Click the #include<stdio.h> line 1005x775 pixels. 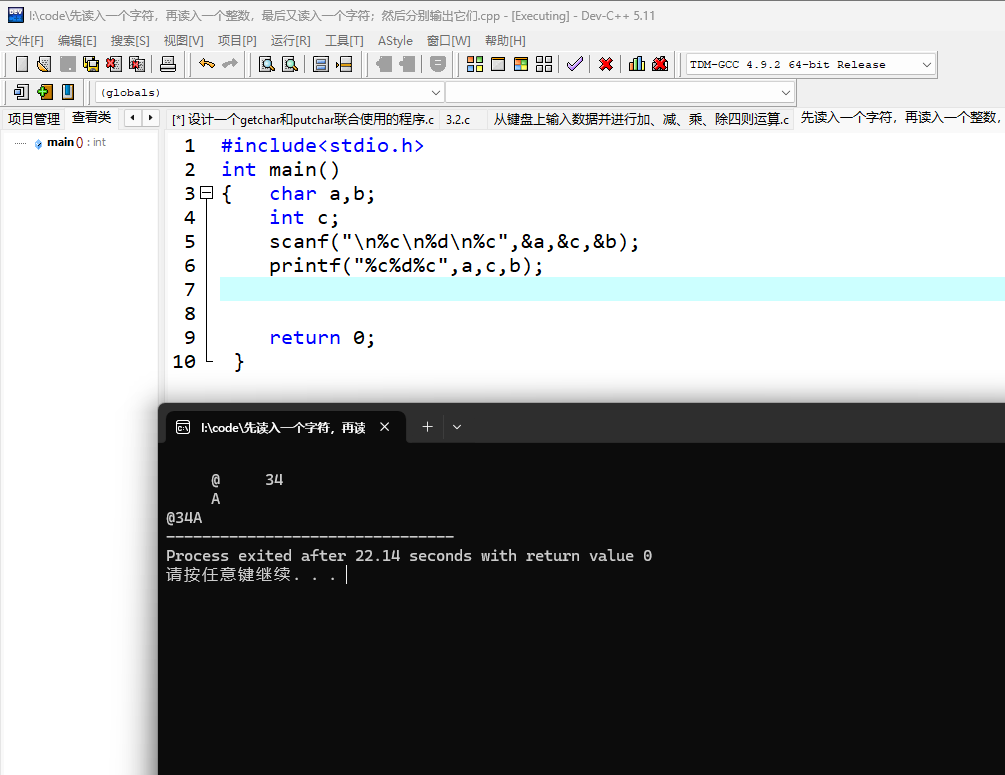coord(322,146)
